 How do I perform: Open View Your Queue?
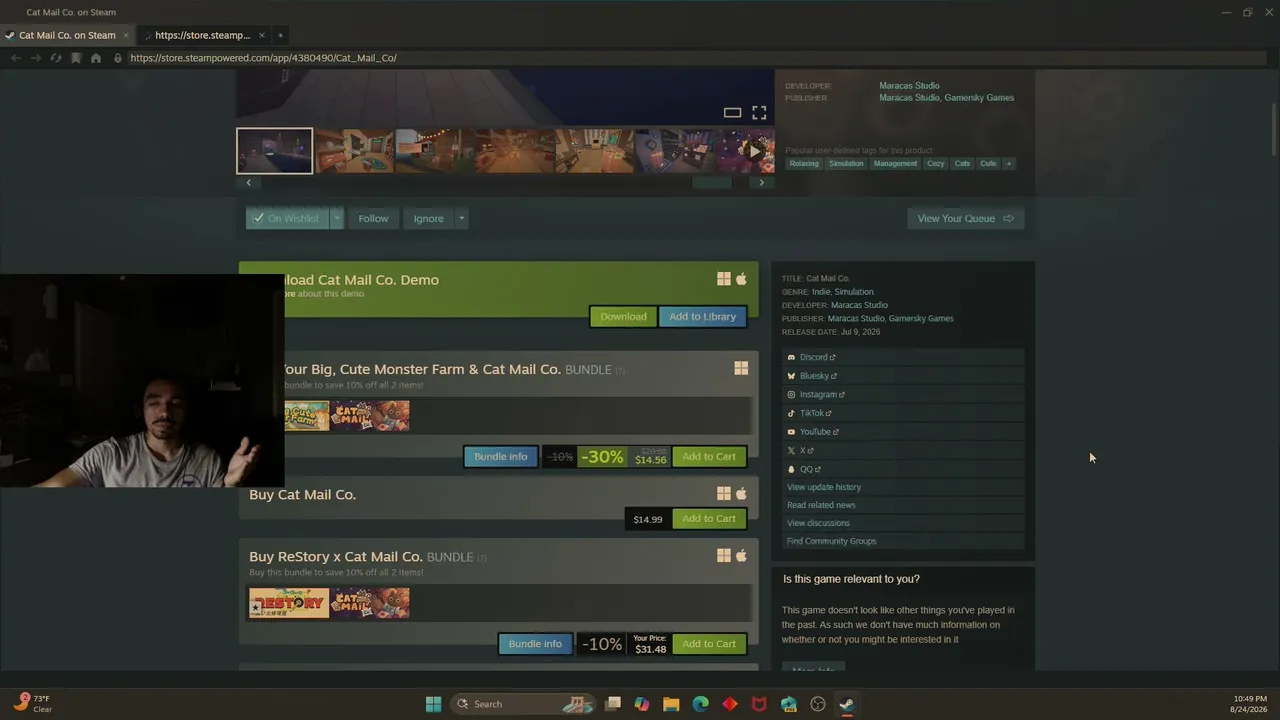(x=965, y=218)
